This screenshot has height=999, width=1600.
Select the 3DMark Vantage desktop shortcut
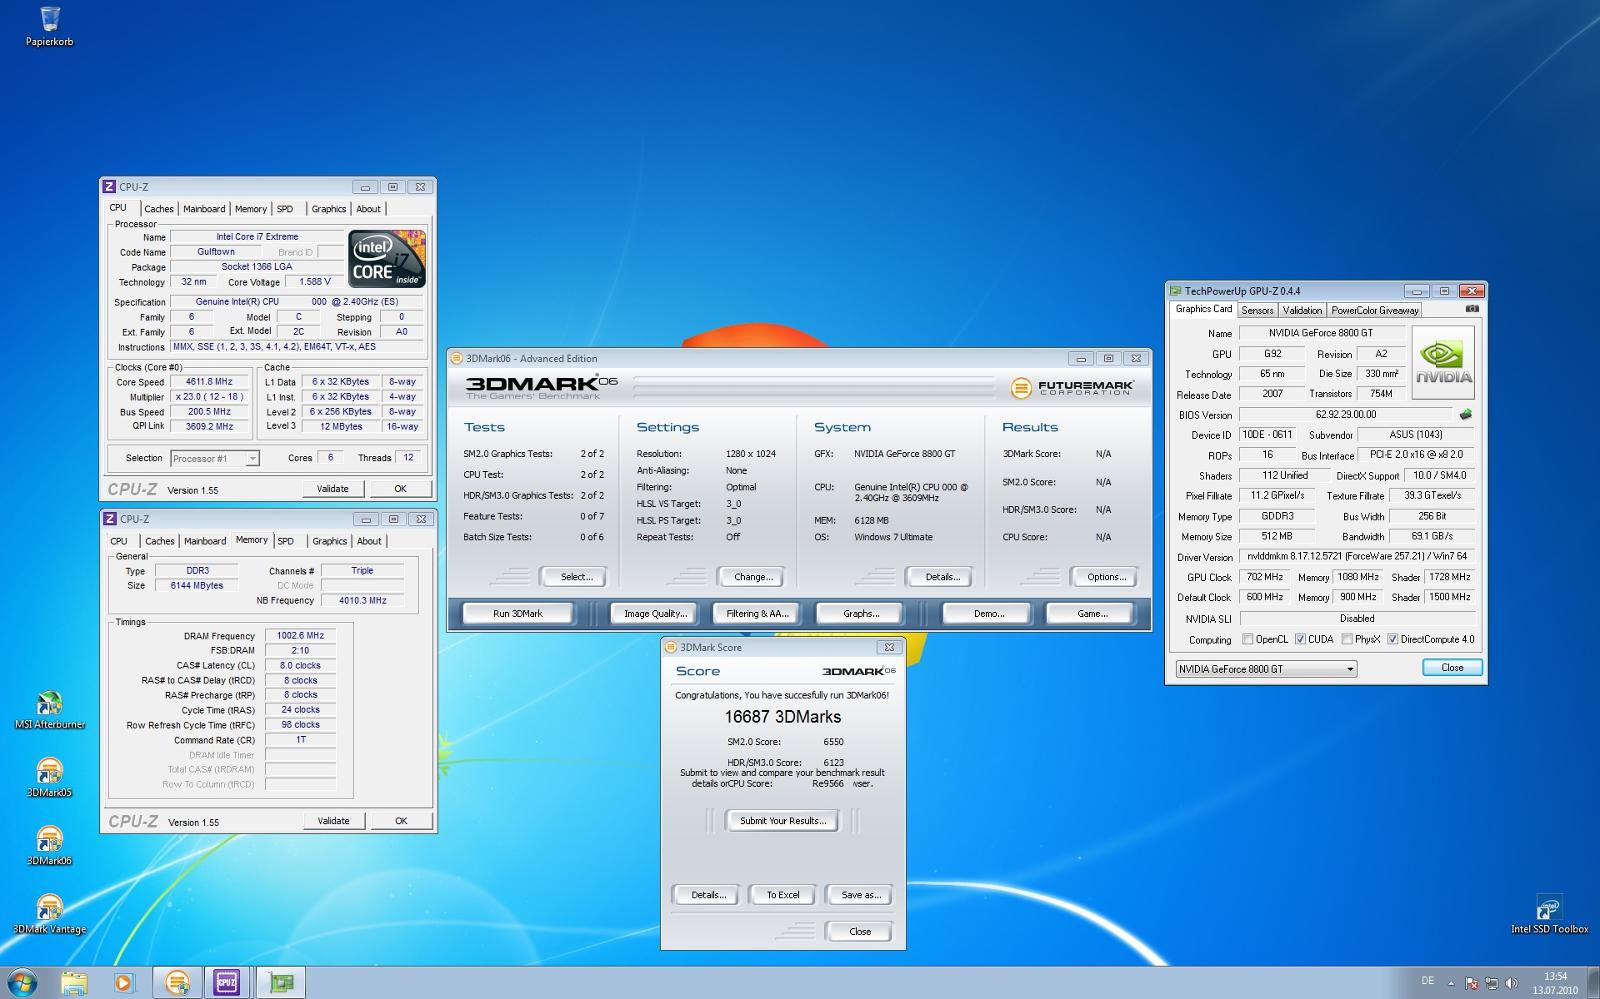tap(49, 914)
